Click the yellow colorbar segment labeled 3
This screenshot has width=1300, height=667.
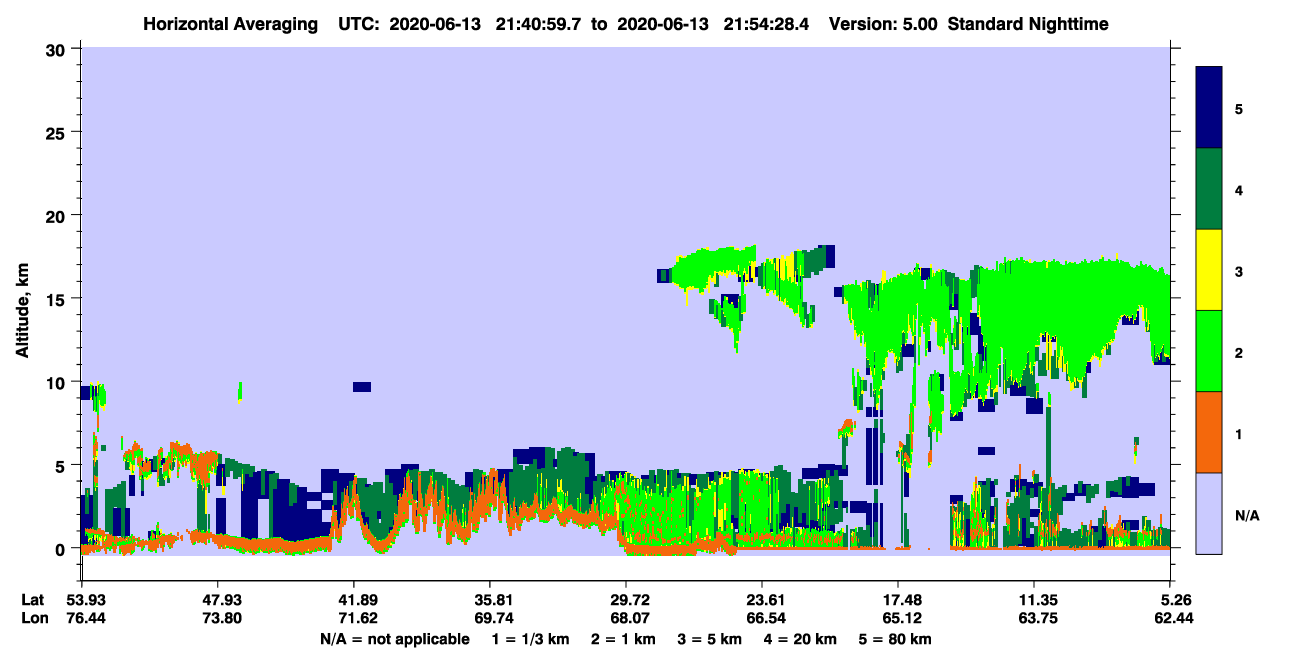point(1209,270)
